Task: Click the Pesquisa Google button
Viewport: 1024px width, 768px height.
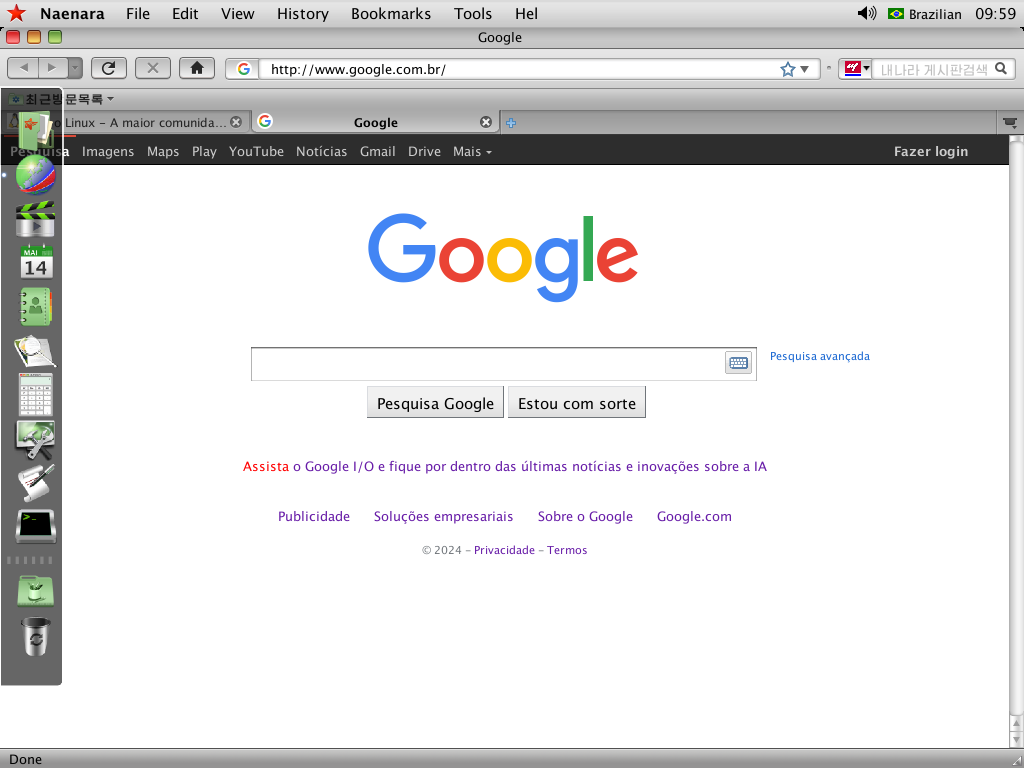Action: point(435,403)
